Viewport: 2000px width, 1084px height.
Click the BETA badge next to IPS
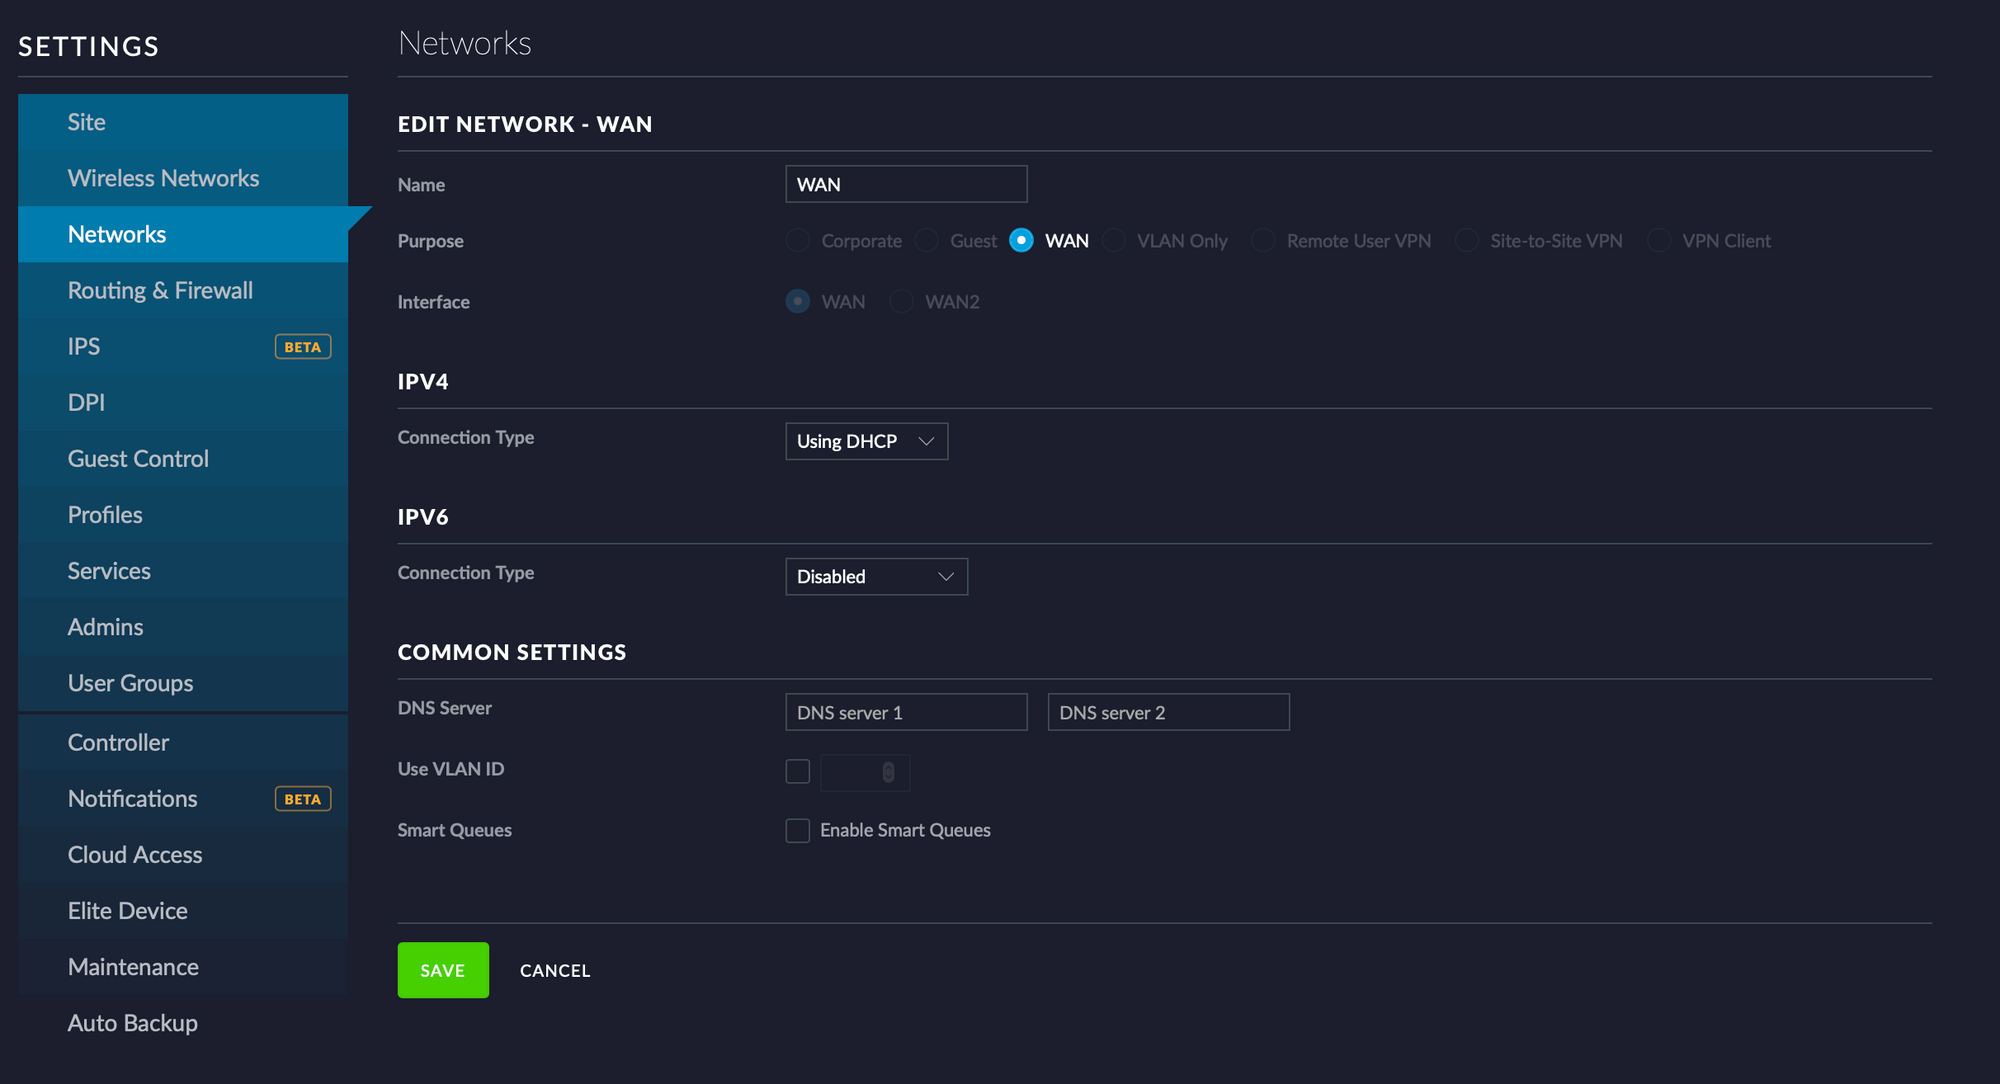(x=303, y=347)
